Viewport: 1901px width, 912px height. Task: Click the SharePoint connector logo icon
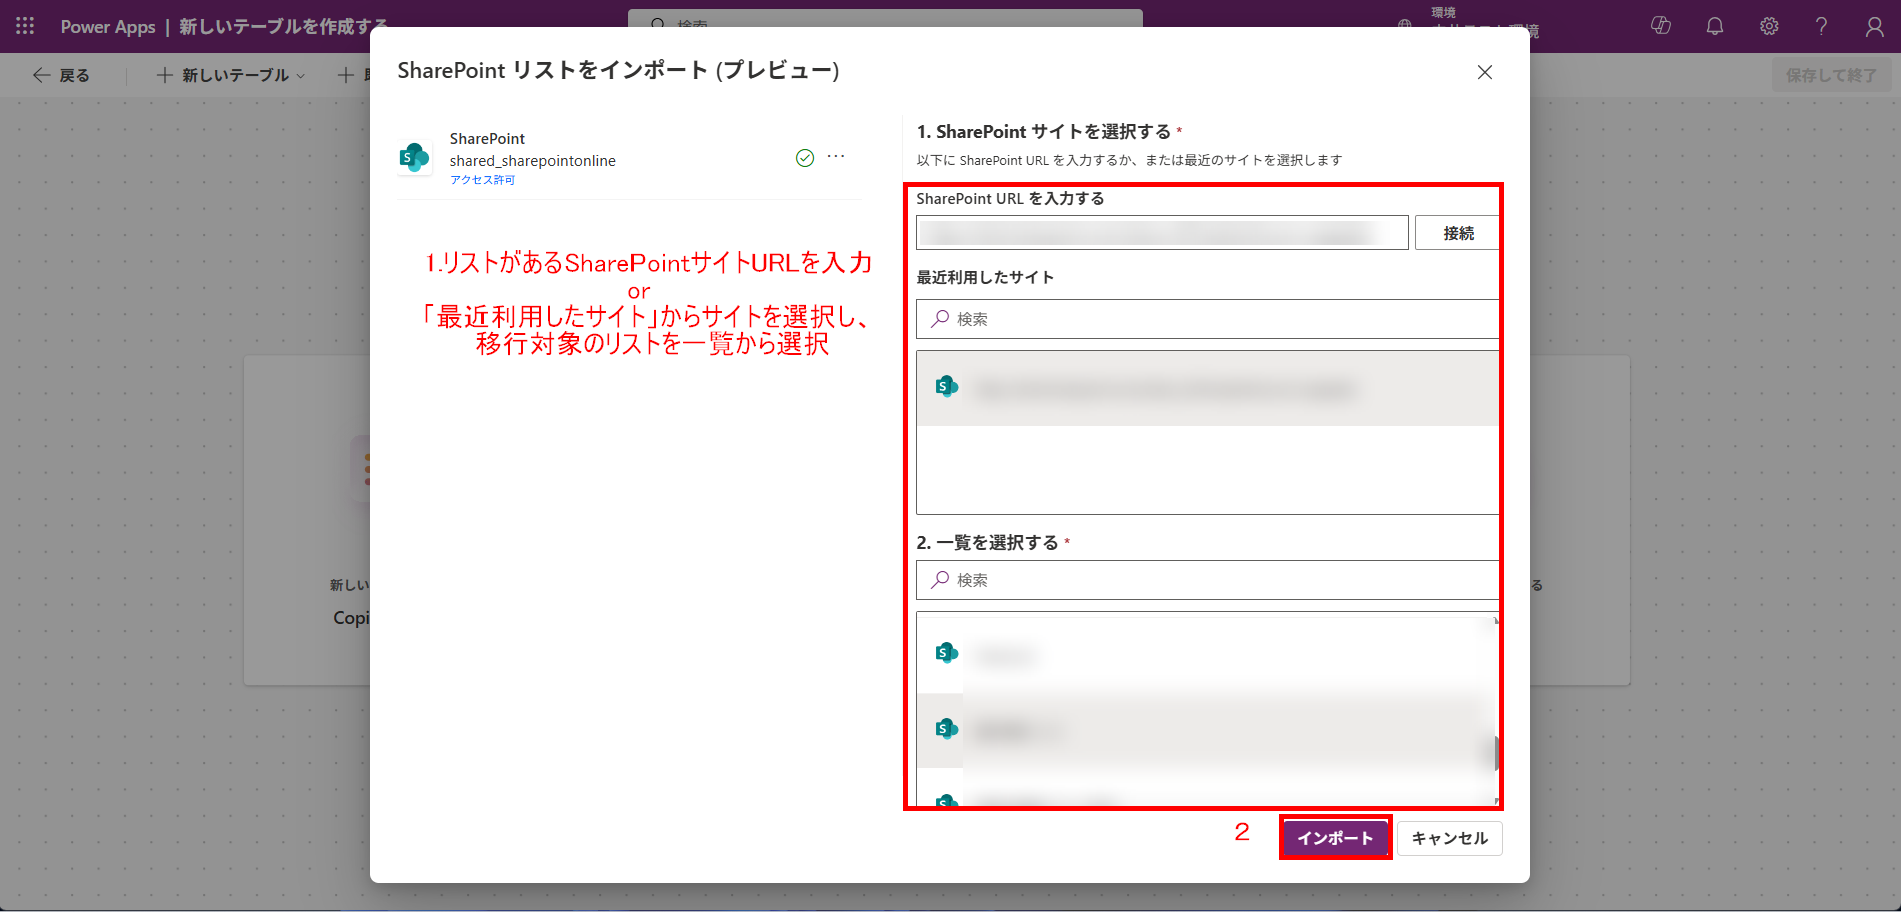(x=414, y=158)
